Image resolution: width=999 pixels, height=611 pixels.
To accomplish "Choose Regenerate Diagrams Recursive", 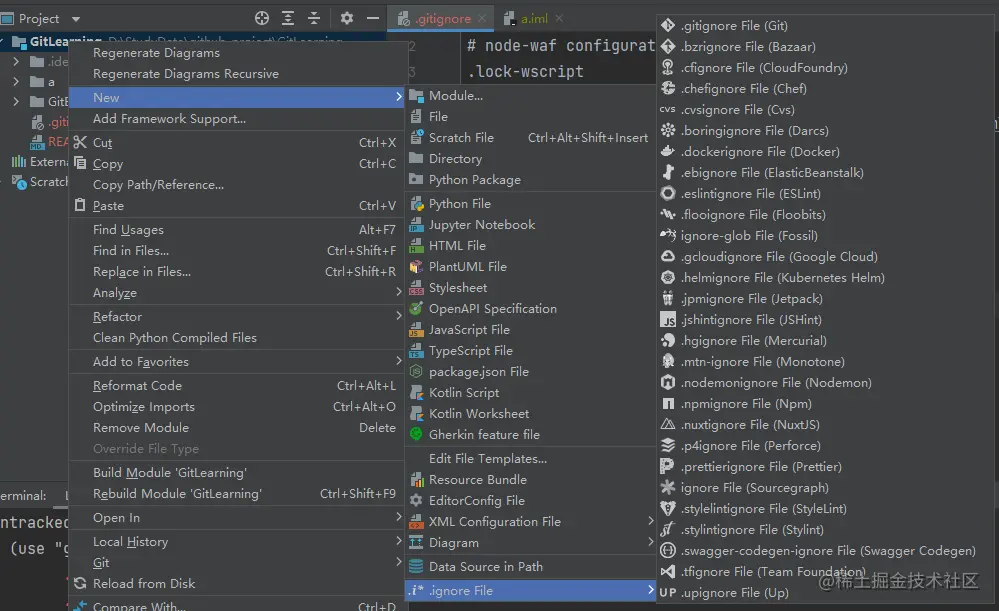I will (x=236, y=74).
